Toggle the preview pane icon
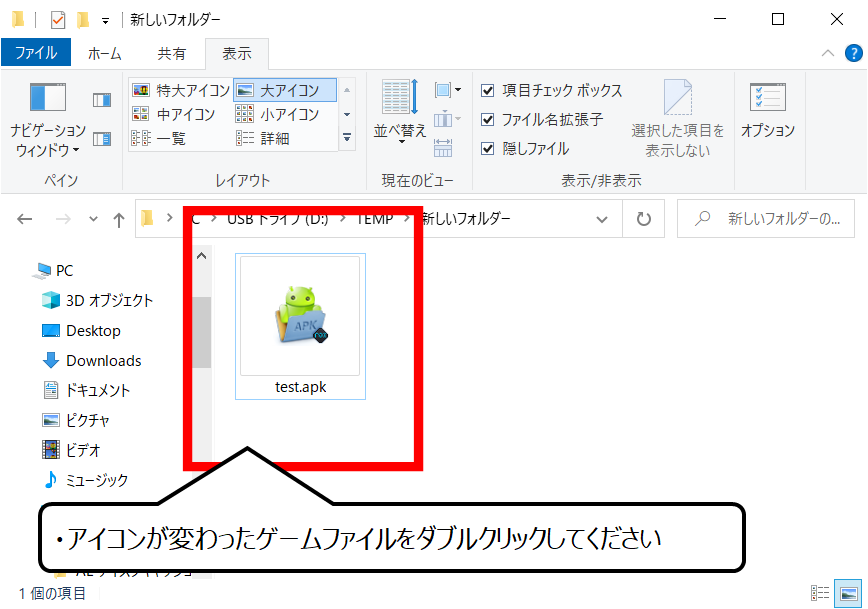The image size is (868, 609). [x=102, y=100]
